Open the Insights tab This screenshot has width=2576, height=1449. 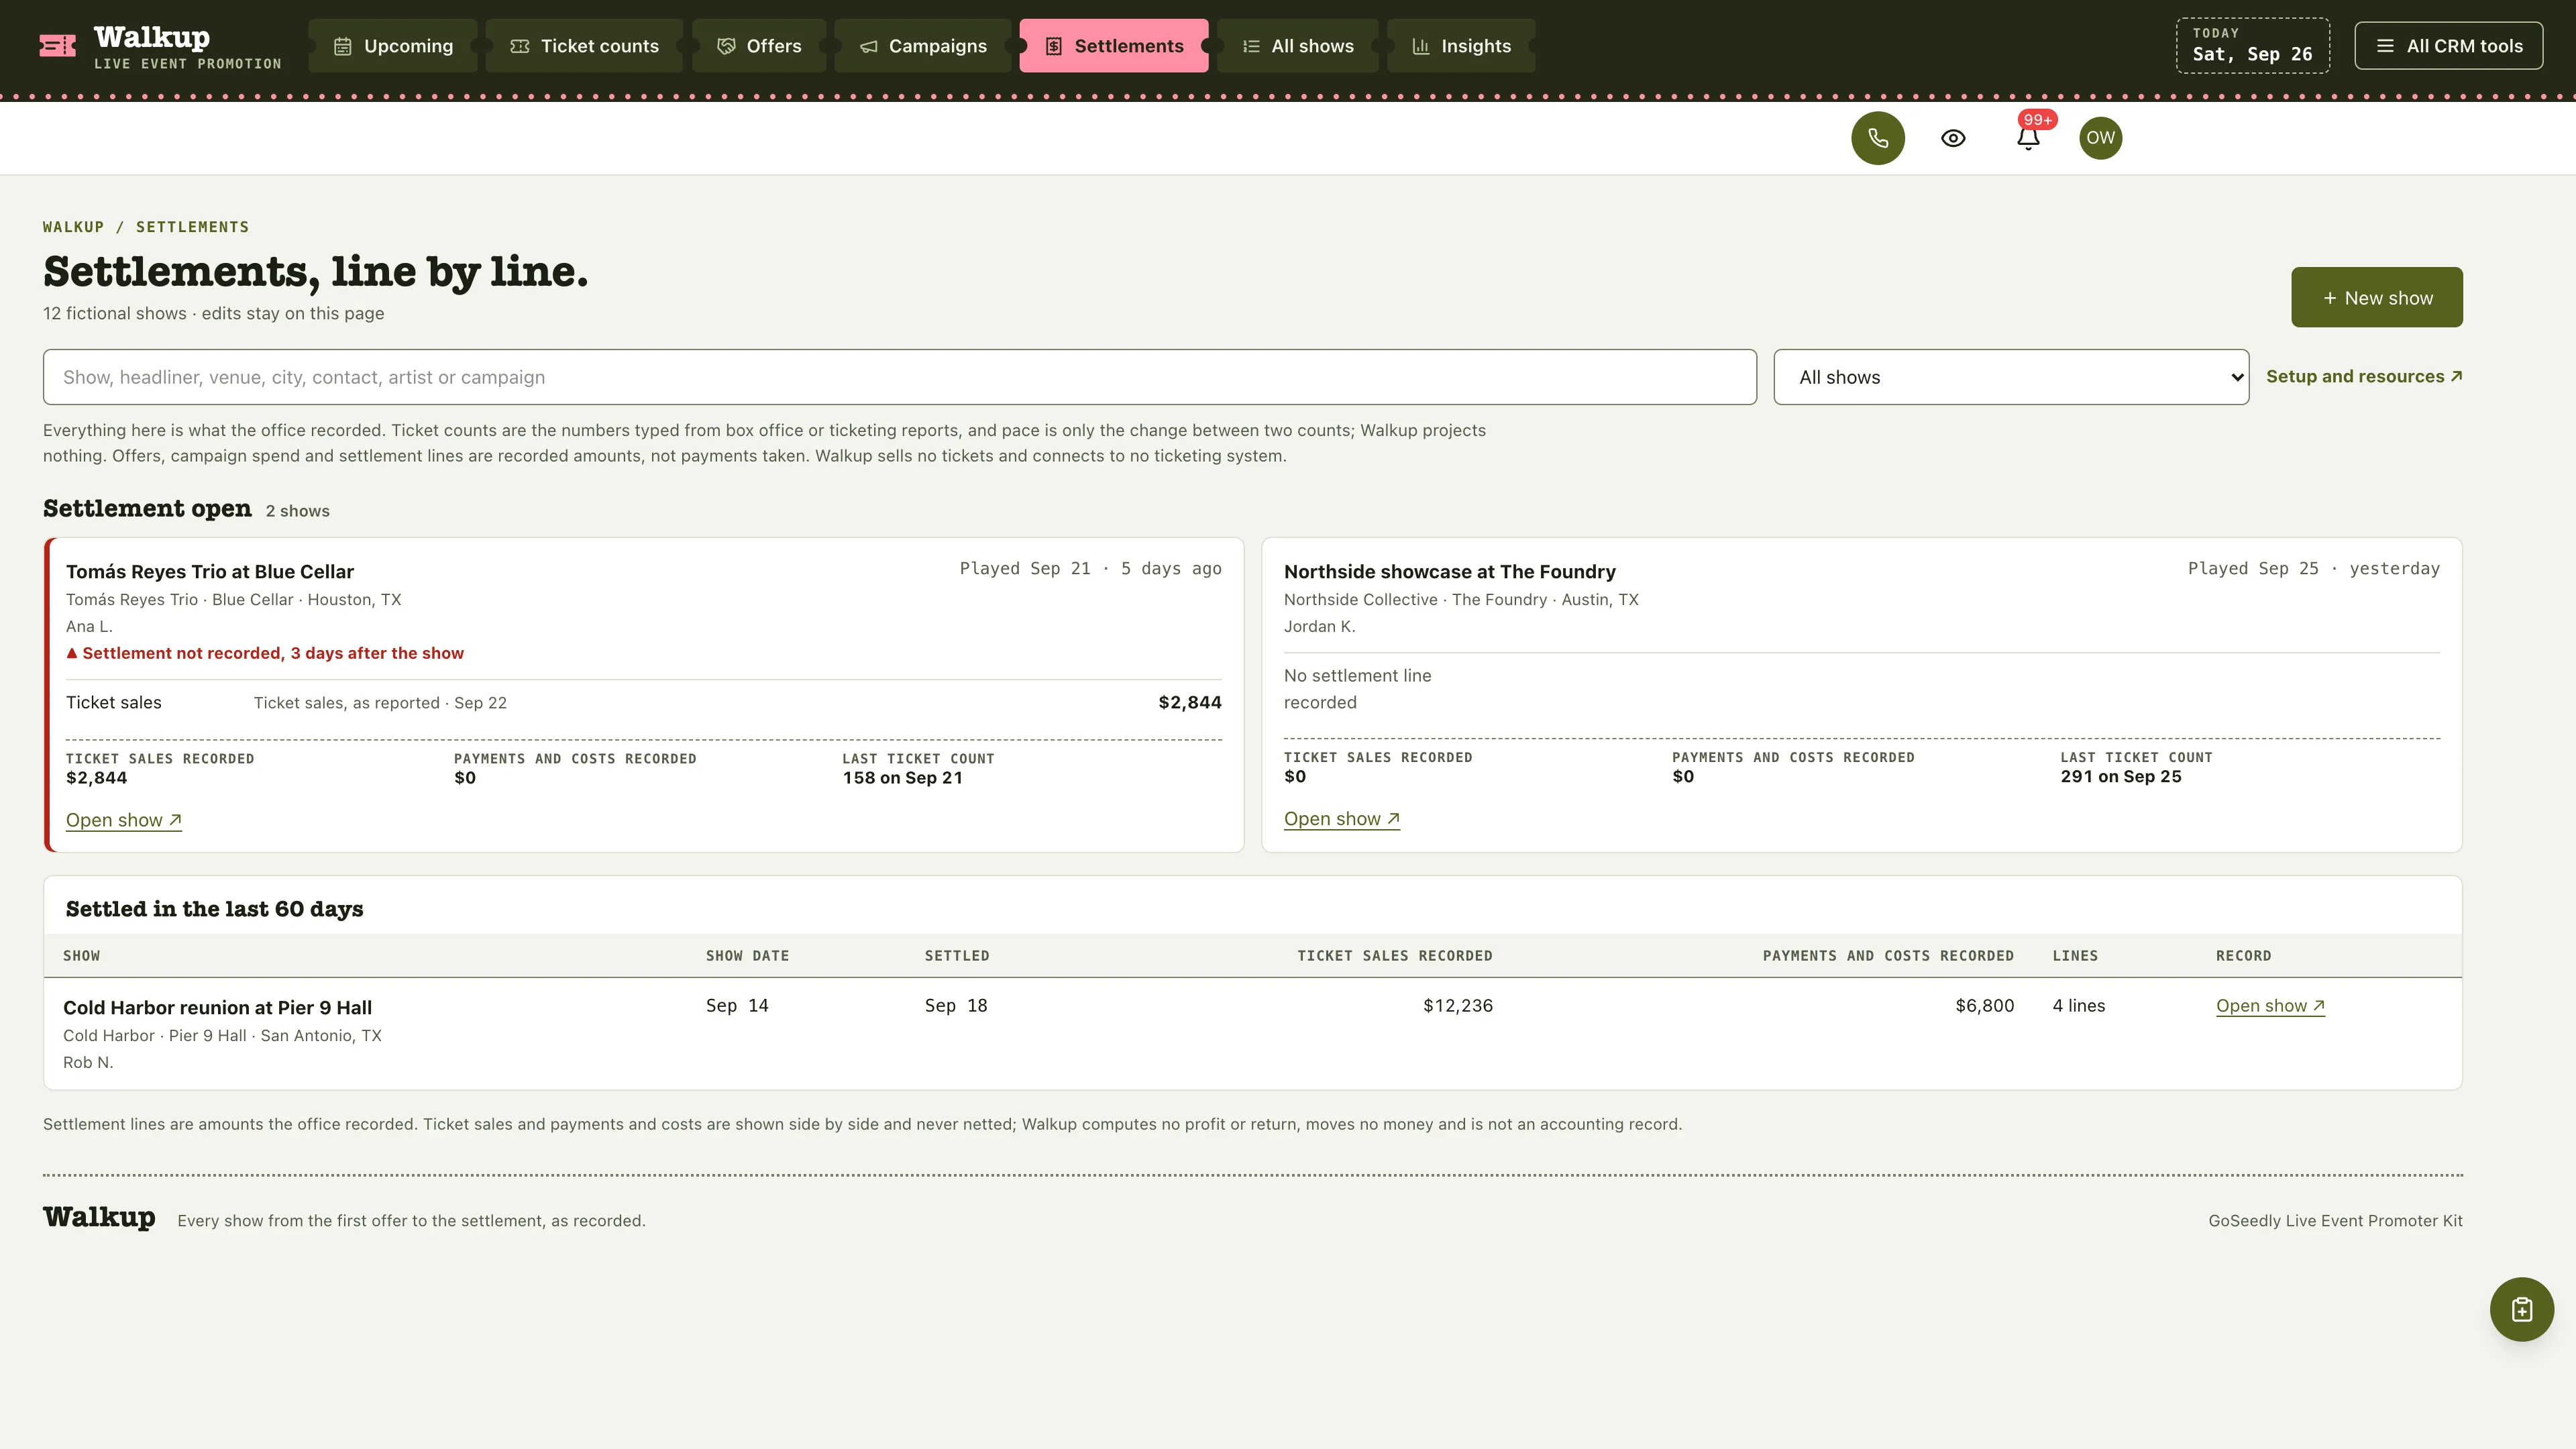1461,46
